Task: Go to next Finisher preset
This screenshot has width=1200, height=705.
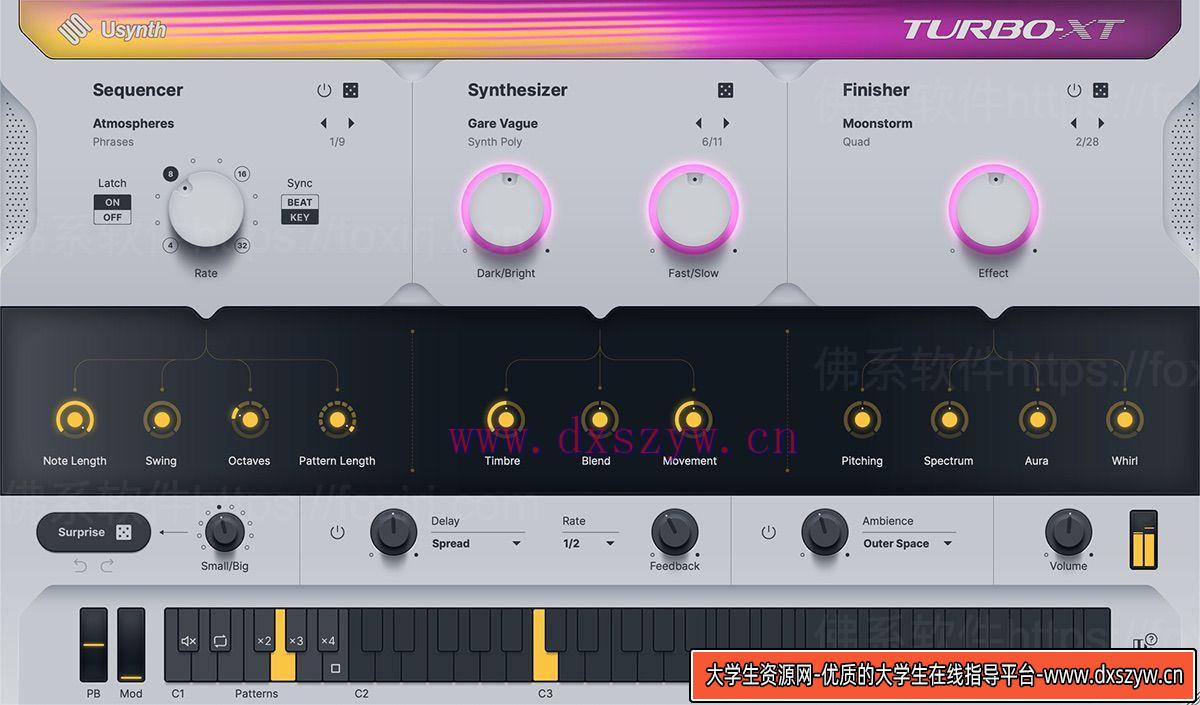Action: [x=1101, y=123]
